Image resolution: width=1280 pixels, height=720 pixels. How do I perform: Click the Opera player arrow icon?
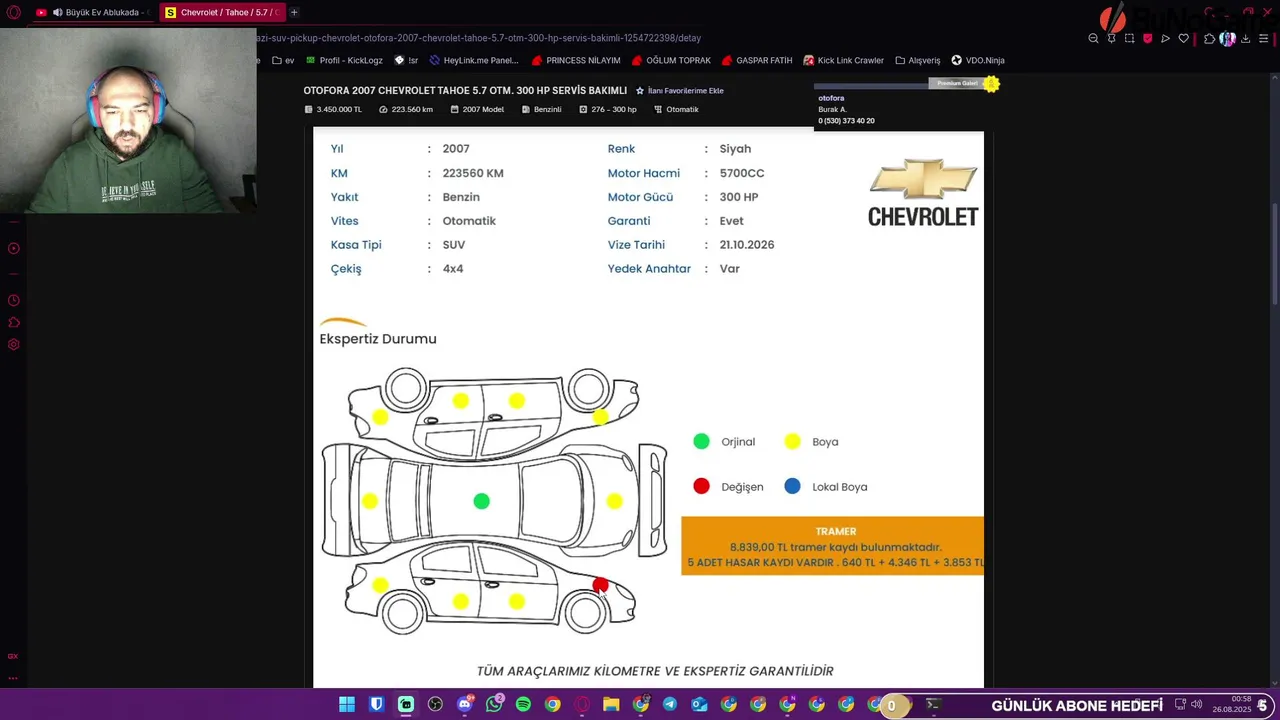[x=1165, y=38]
